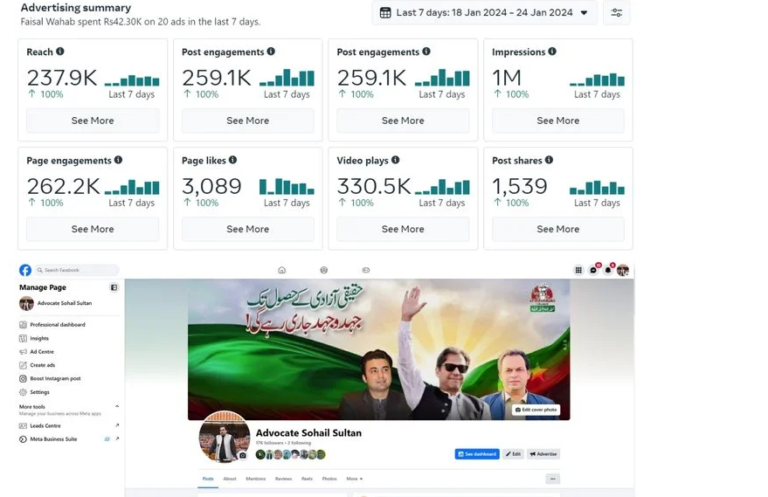This screenshot has width=768, height=497.
Task: Open the Facebook apps grid menu
Action: coord(578,270)
